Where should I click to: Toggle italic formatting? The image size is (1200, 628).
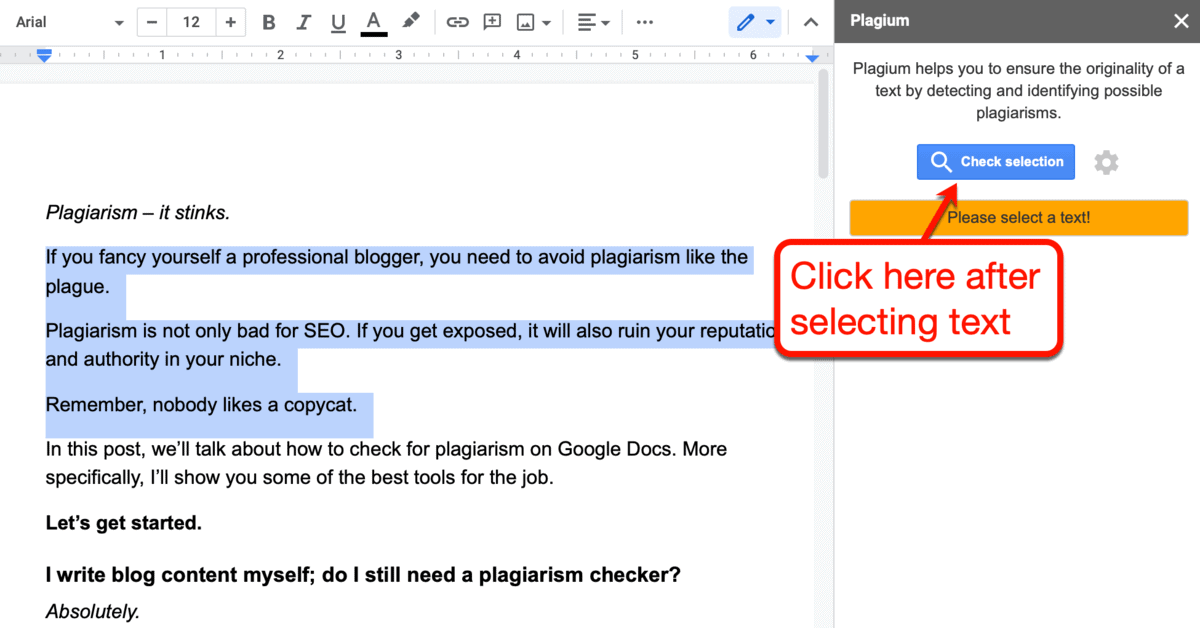[x=303, y=22]
